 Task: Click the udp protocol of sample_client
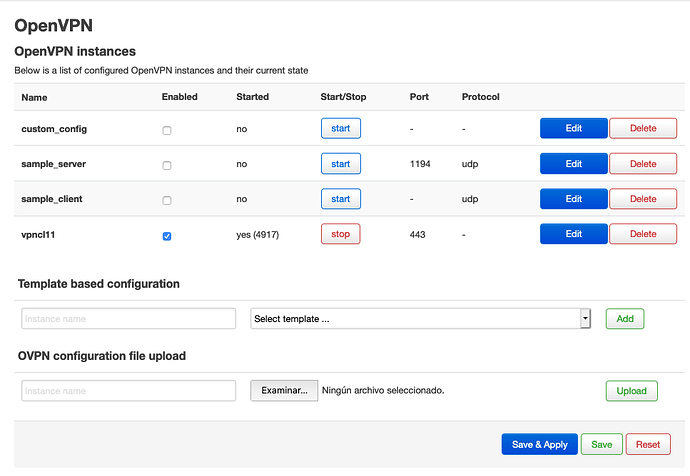[x=470, y=199]
